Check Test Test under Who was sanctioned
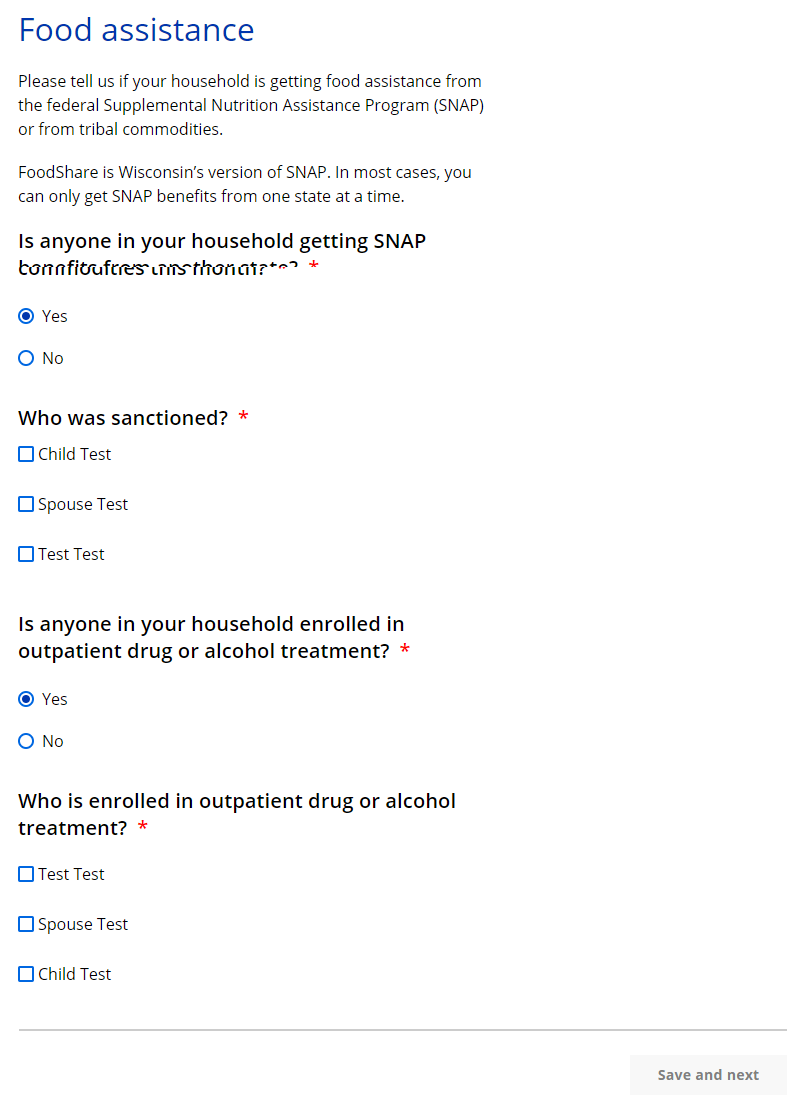Image resolution: width=800 pixels, height=1101 pixels. pos(26,554)
